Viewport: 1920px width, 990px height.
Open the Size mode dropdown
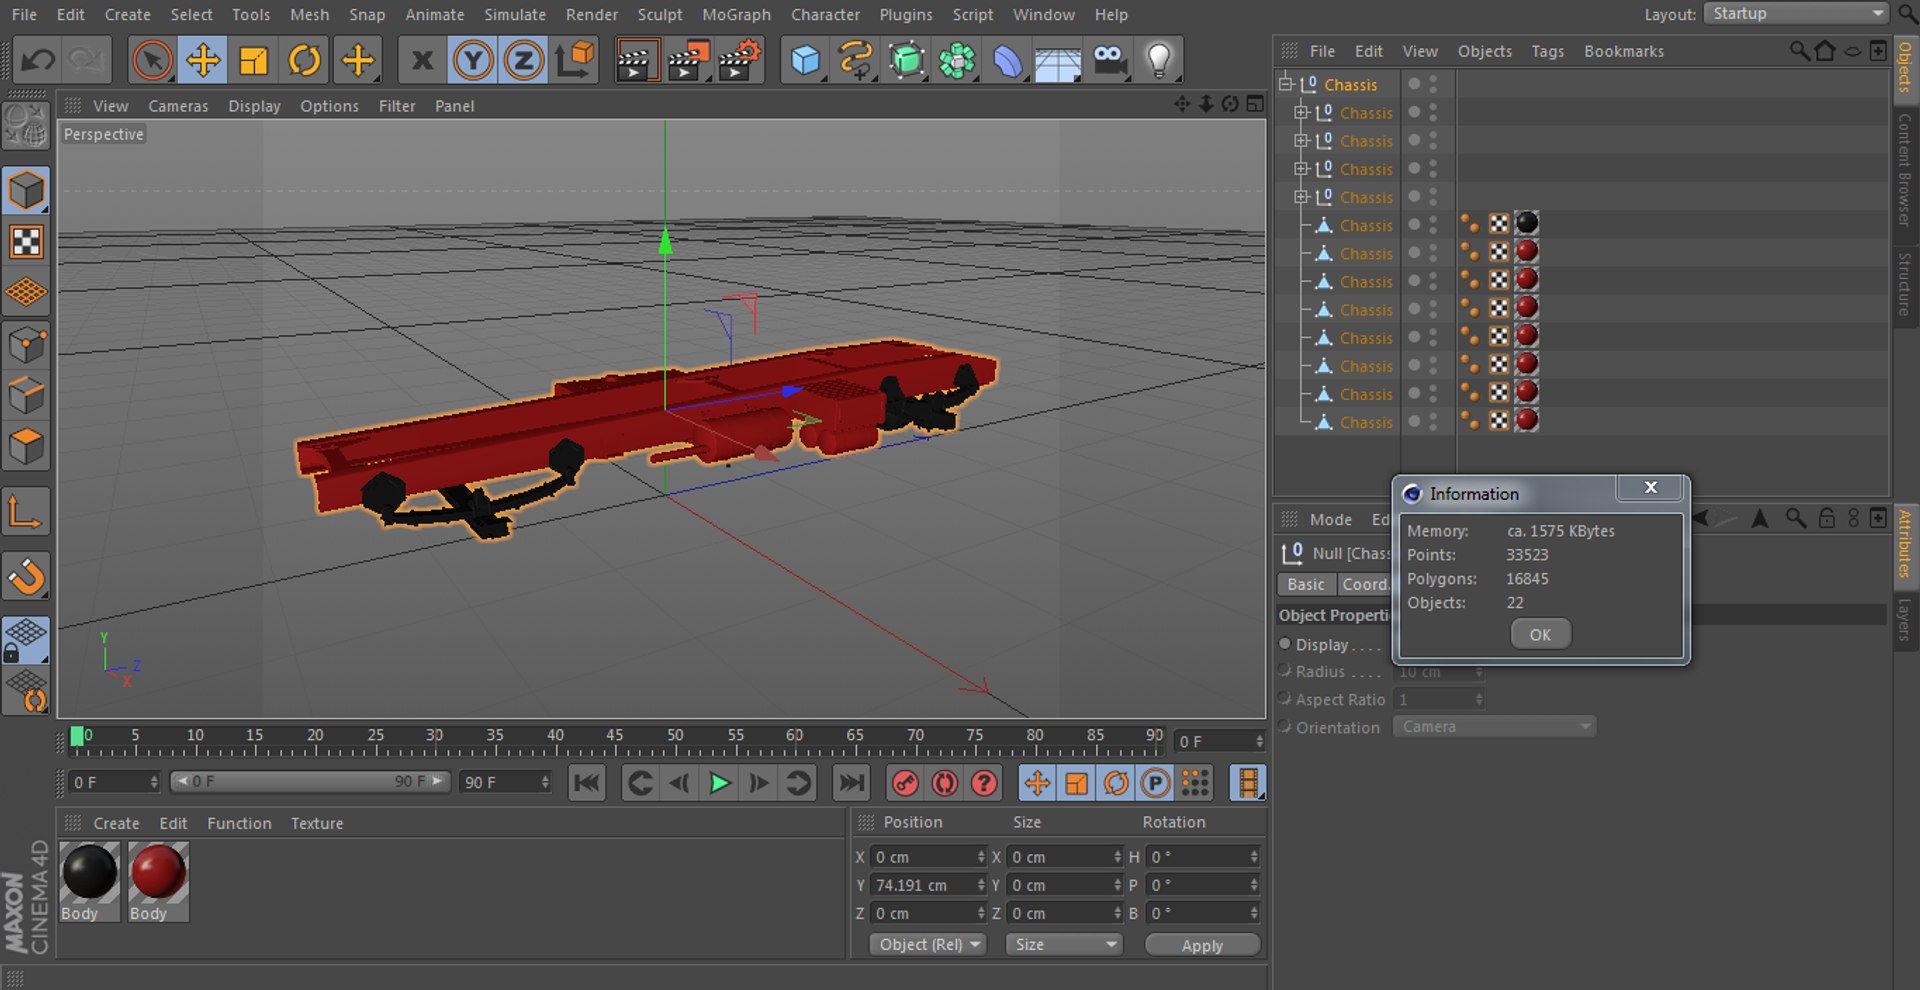pyautogui.click(x=1064, y=944)
